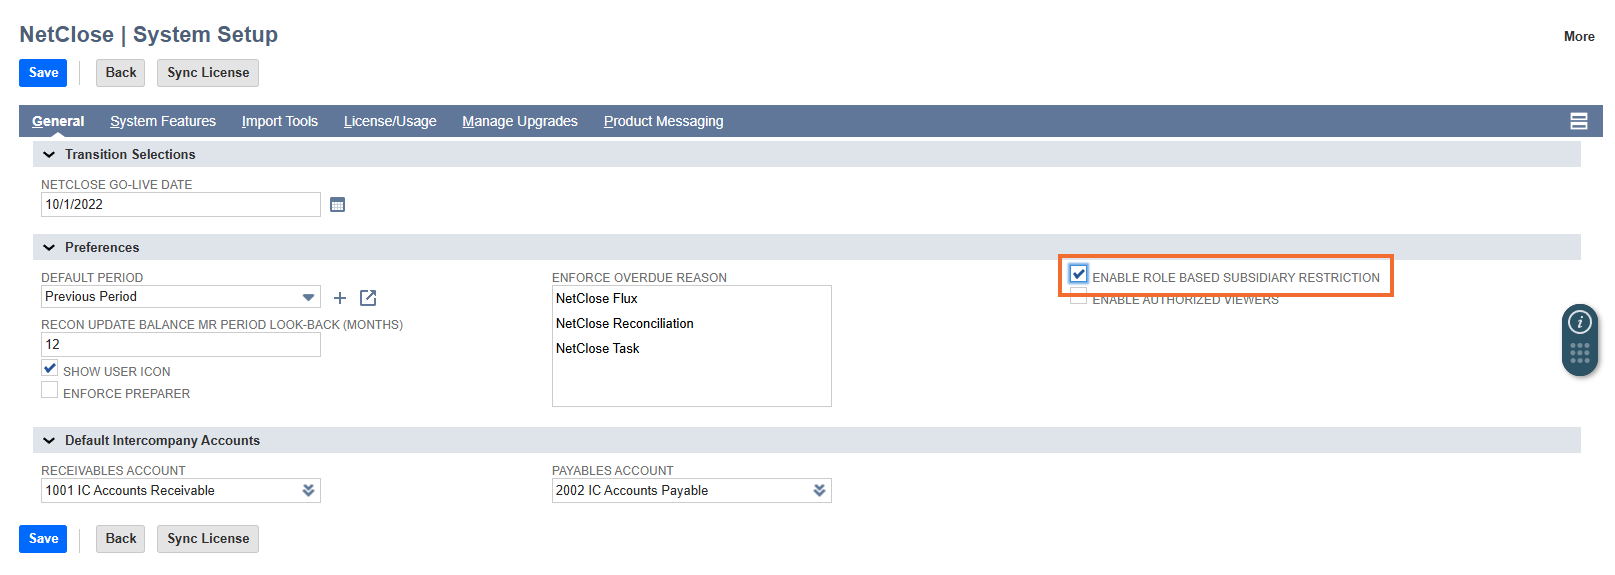Click the top Save button
The height and width of the screenshot is (575, 1615).
[x=43, y=73]
